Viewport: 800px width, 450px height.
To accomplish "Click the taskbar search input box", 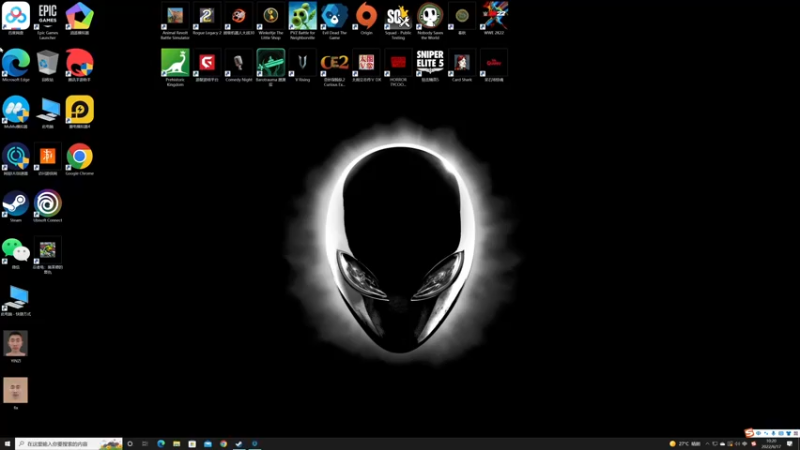I will (x=69, y=444).
